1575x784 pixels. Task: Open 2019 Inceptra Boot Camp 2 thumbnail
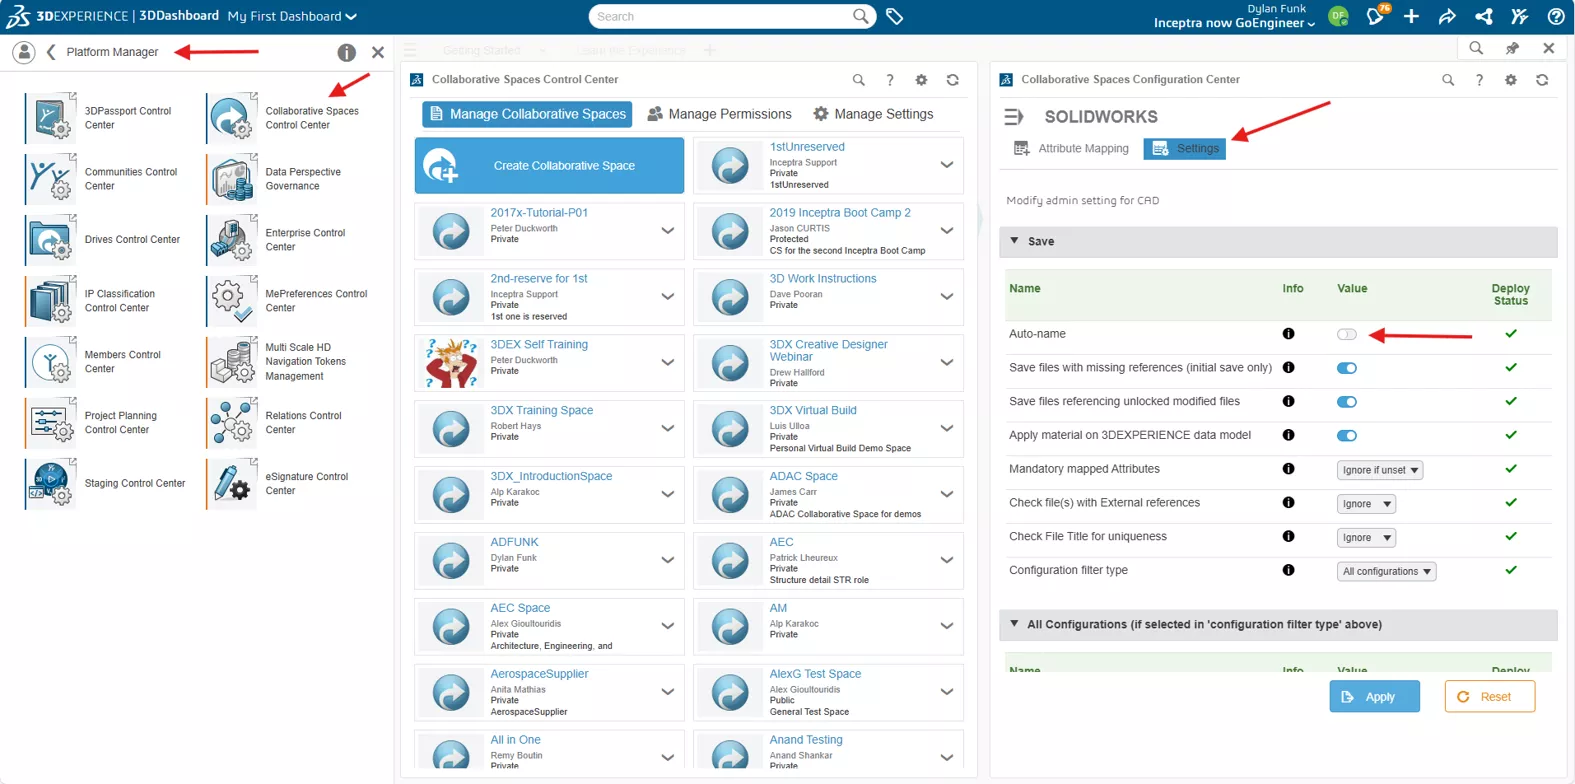click(x=730, y=231)
